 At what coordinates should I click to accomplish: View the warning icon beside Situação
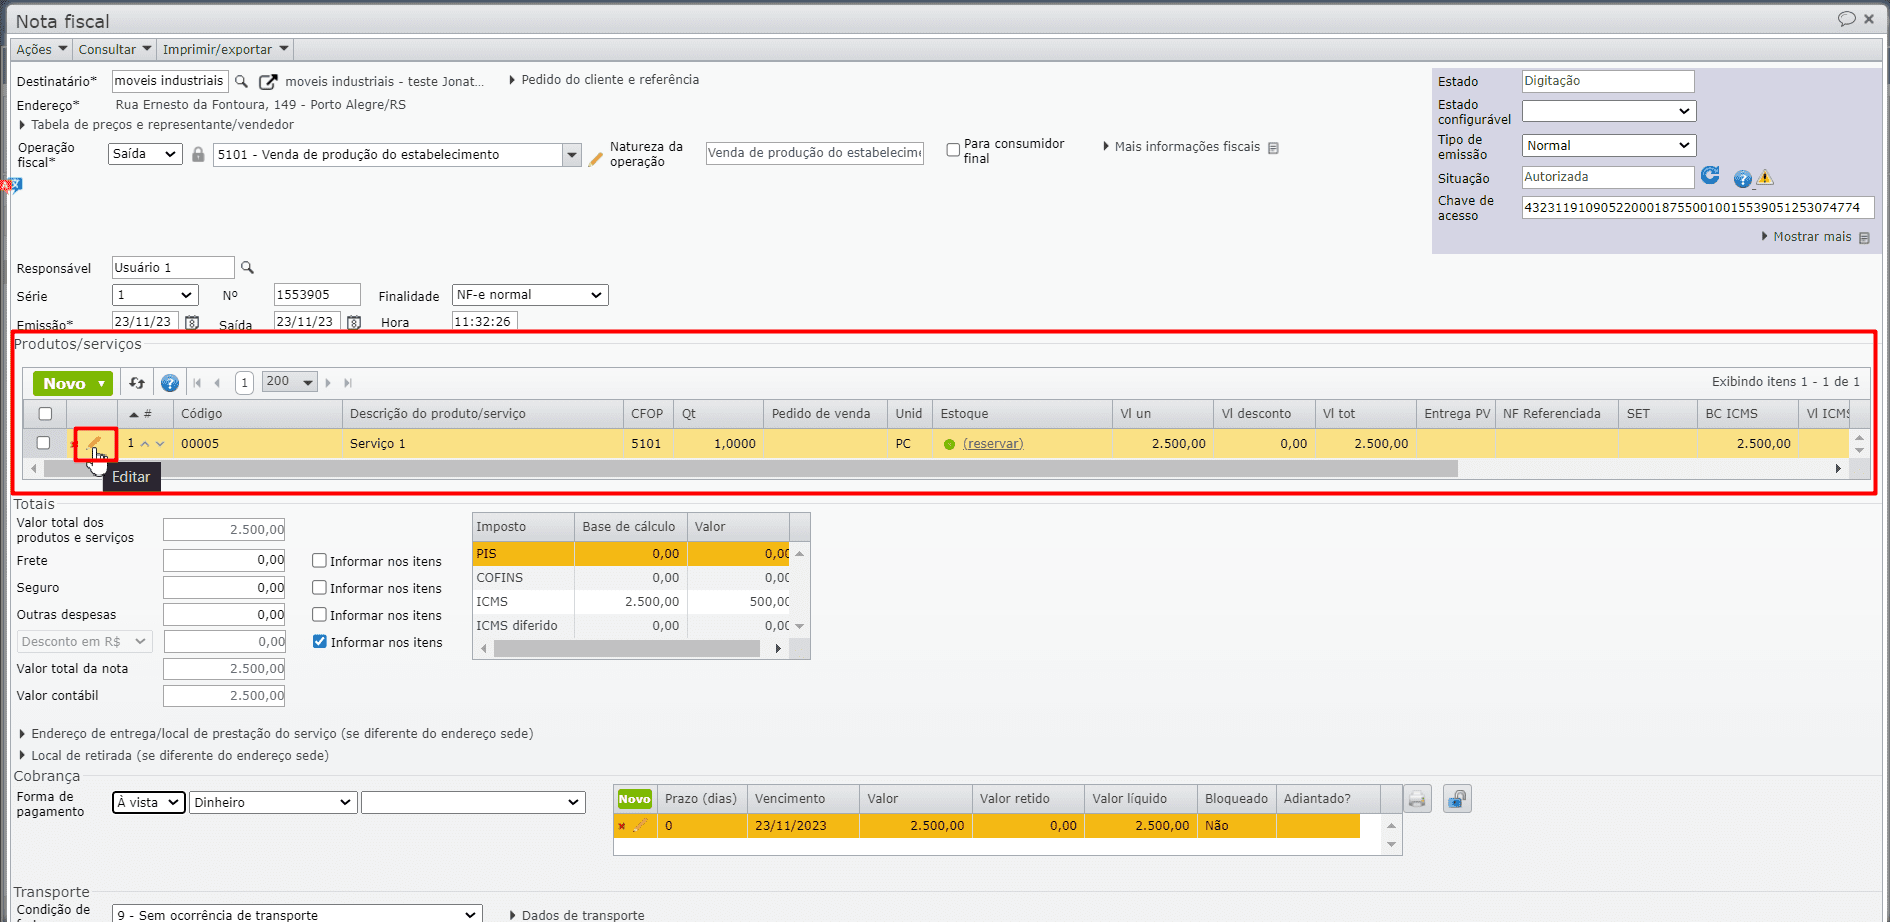coord(1765,178)
